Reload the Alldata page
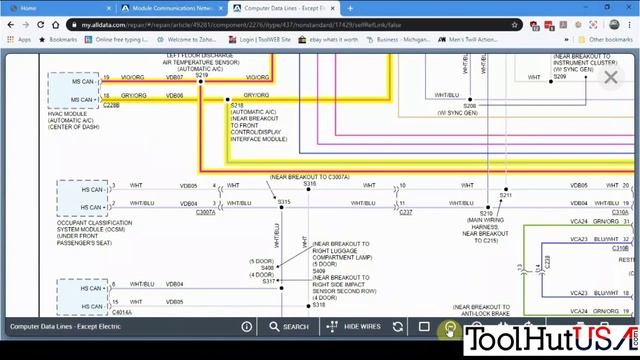 pos(40,25)
